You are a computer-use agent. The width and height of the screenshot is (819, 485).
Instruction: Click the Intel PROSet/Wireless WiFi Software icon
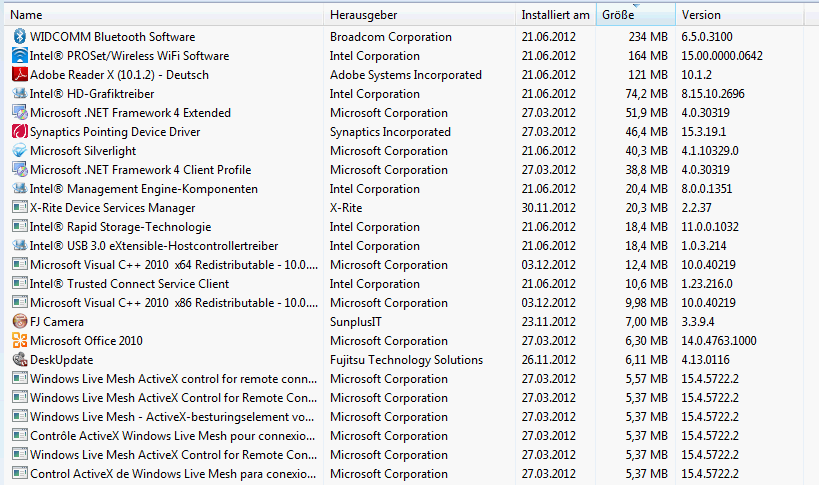pyautogui.click(x=19, y=56)
